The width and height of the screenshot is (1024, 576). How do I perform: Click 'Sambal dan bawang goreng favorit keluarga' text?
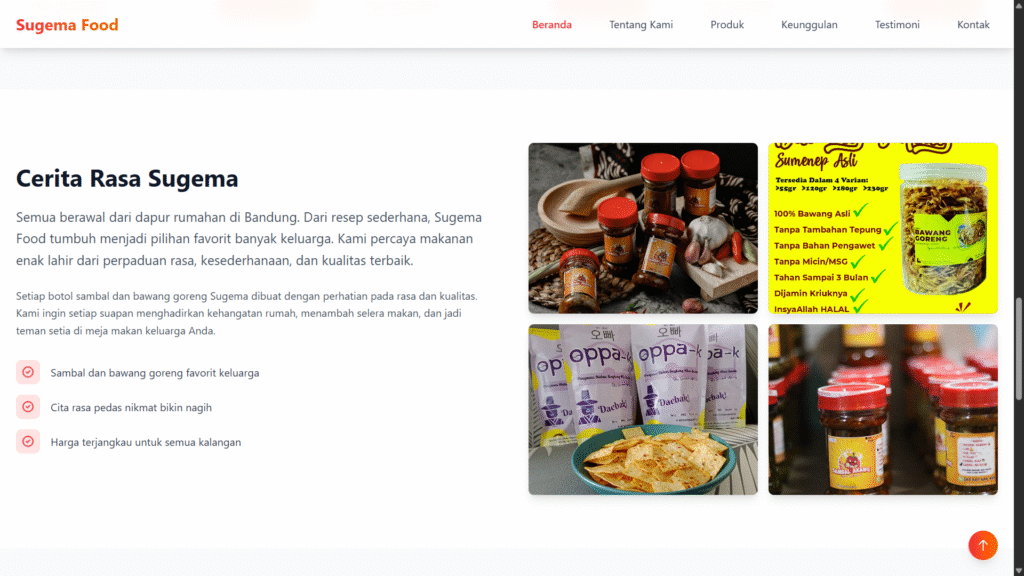(x=155, y=373)
